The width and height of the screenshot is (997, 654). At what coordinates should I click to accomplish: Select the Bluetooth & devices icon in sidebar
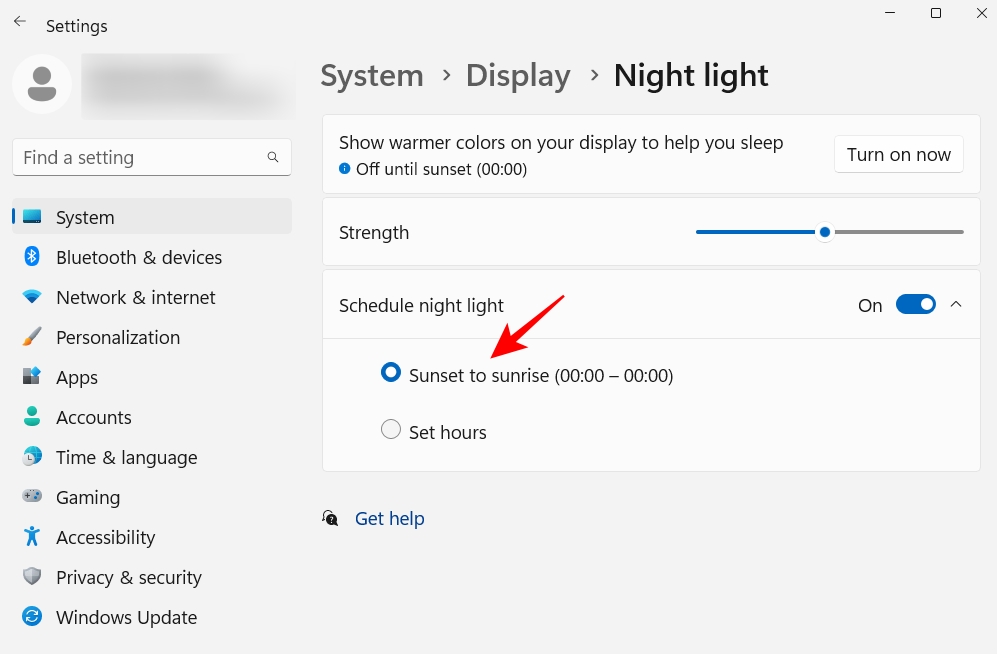[31, 257]
